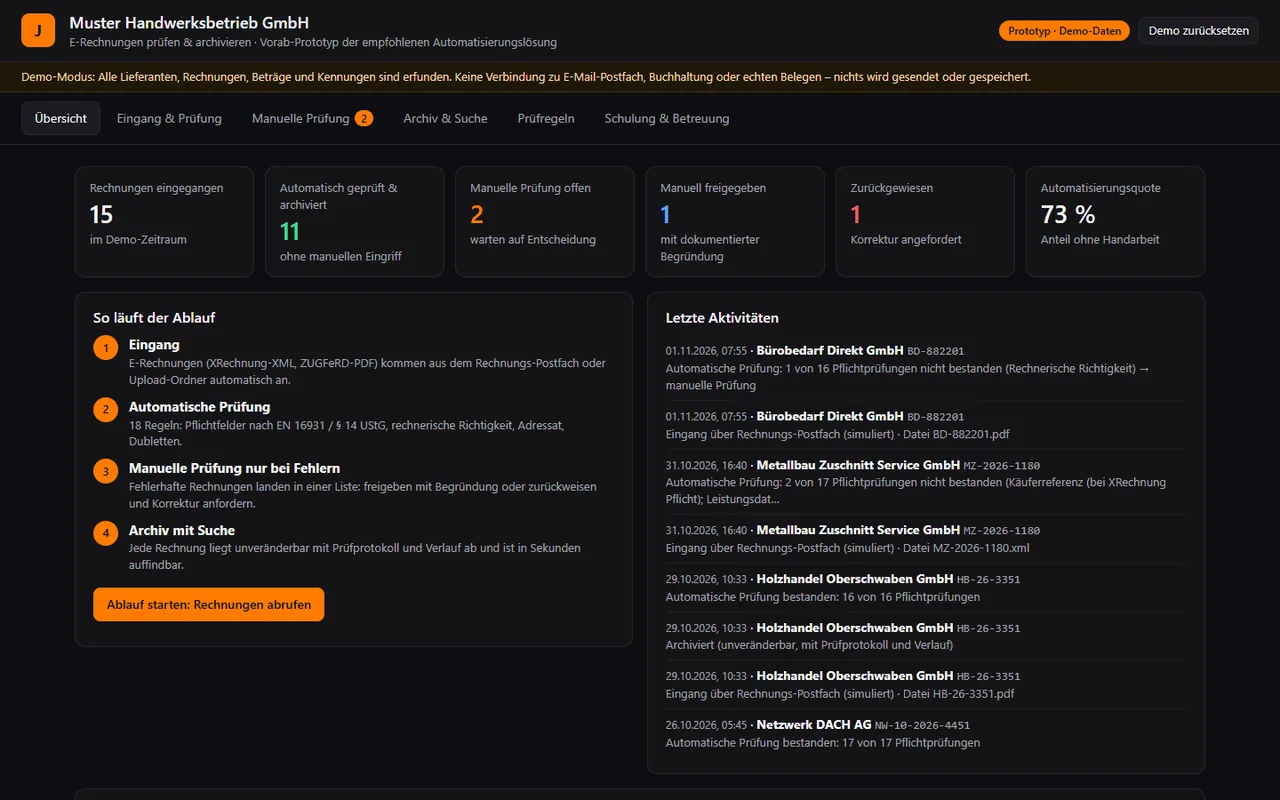Click step 3 circle for Manuelle Prüfung

click(x=106, y=471)
